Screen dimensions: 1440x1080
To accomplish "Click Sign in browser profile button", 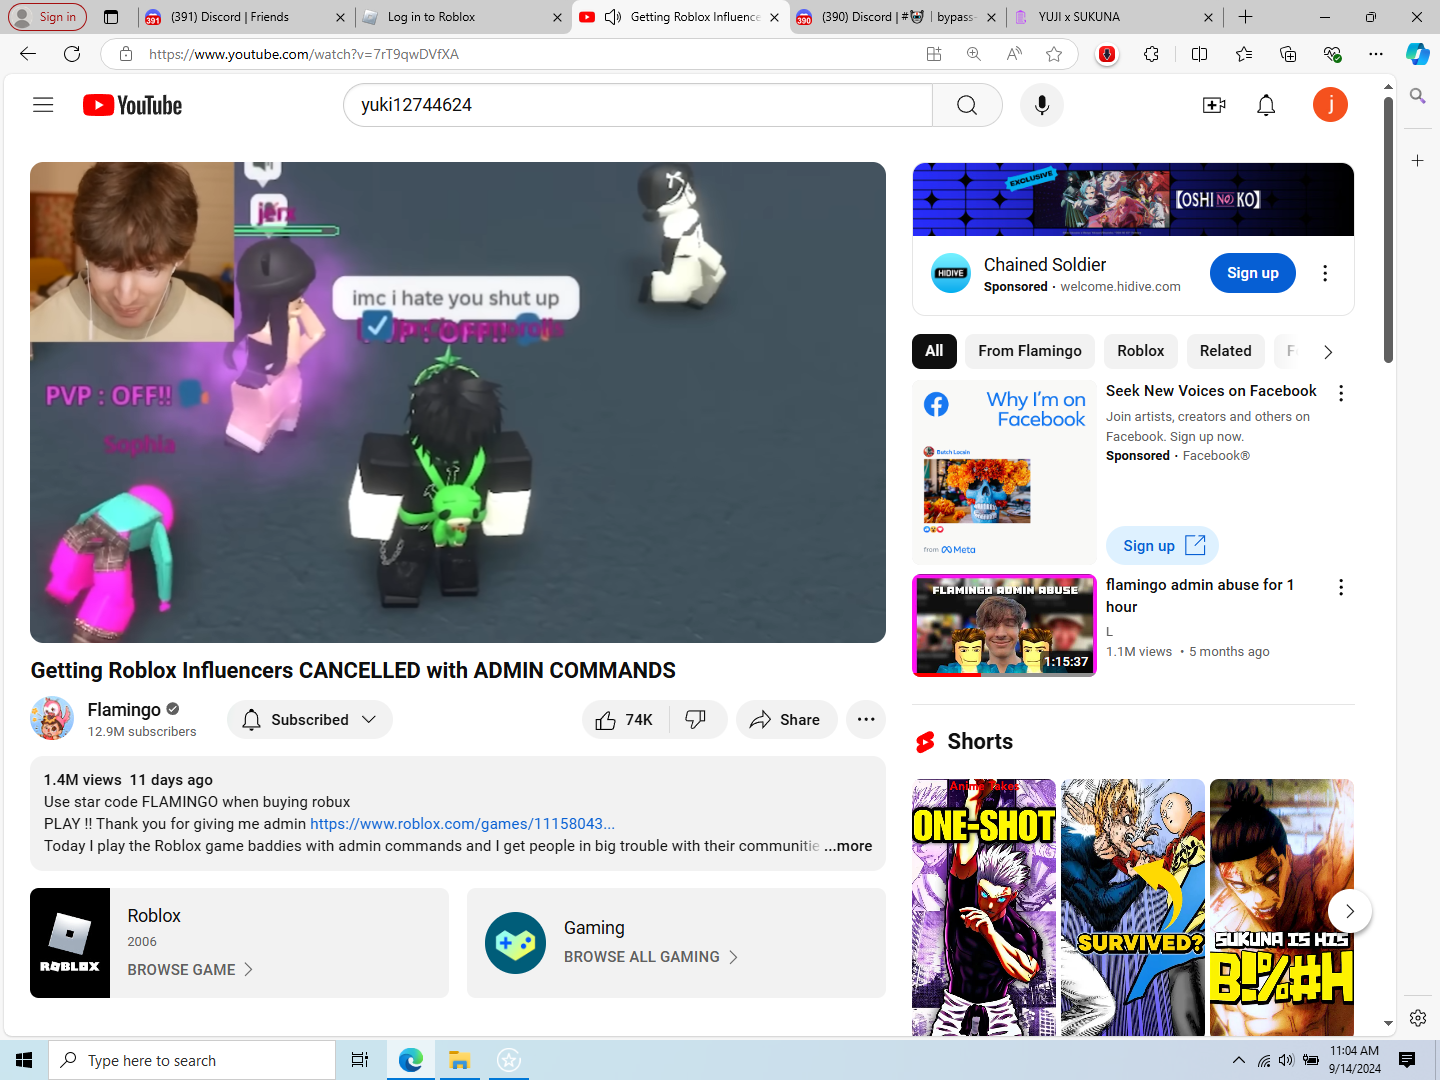I will point(48,17).
